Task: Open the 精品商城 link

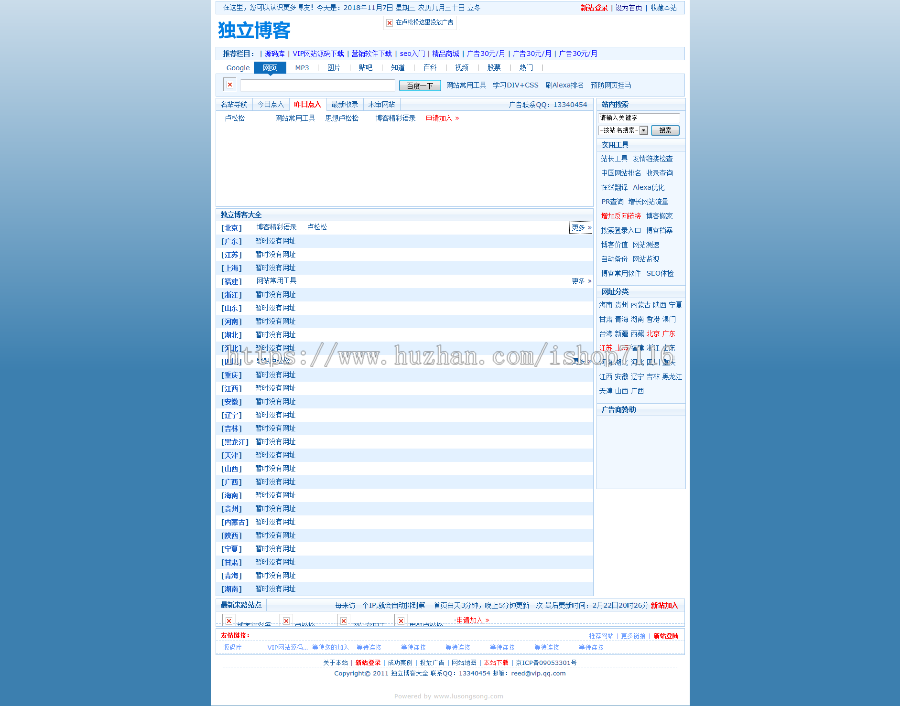Action: click(x=445, y=53)
